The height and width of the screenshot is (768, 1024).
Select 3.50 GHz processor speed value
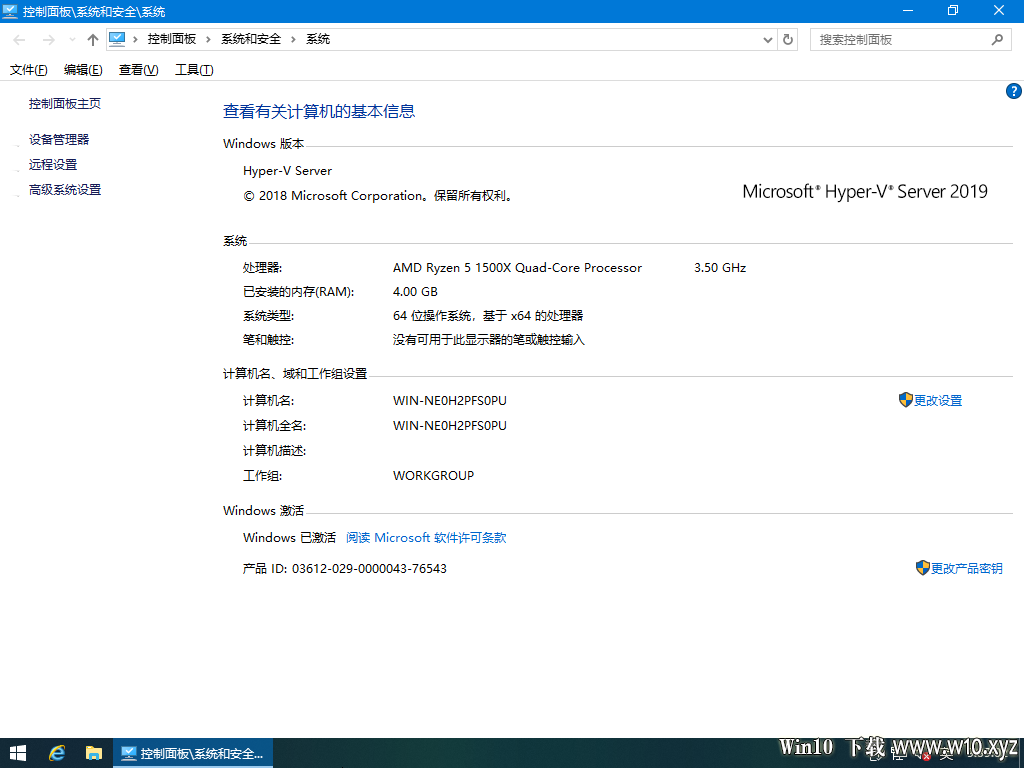pos(720,268)
